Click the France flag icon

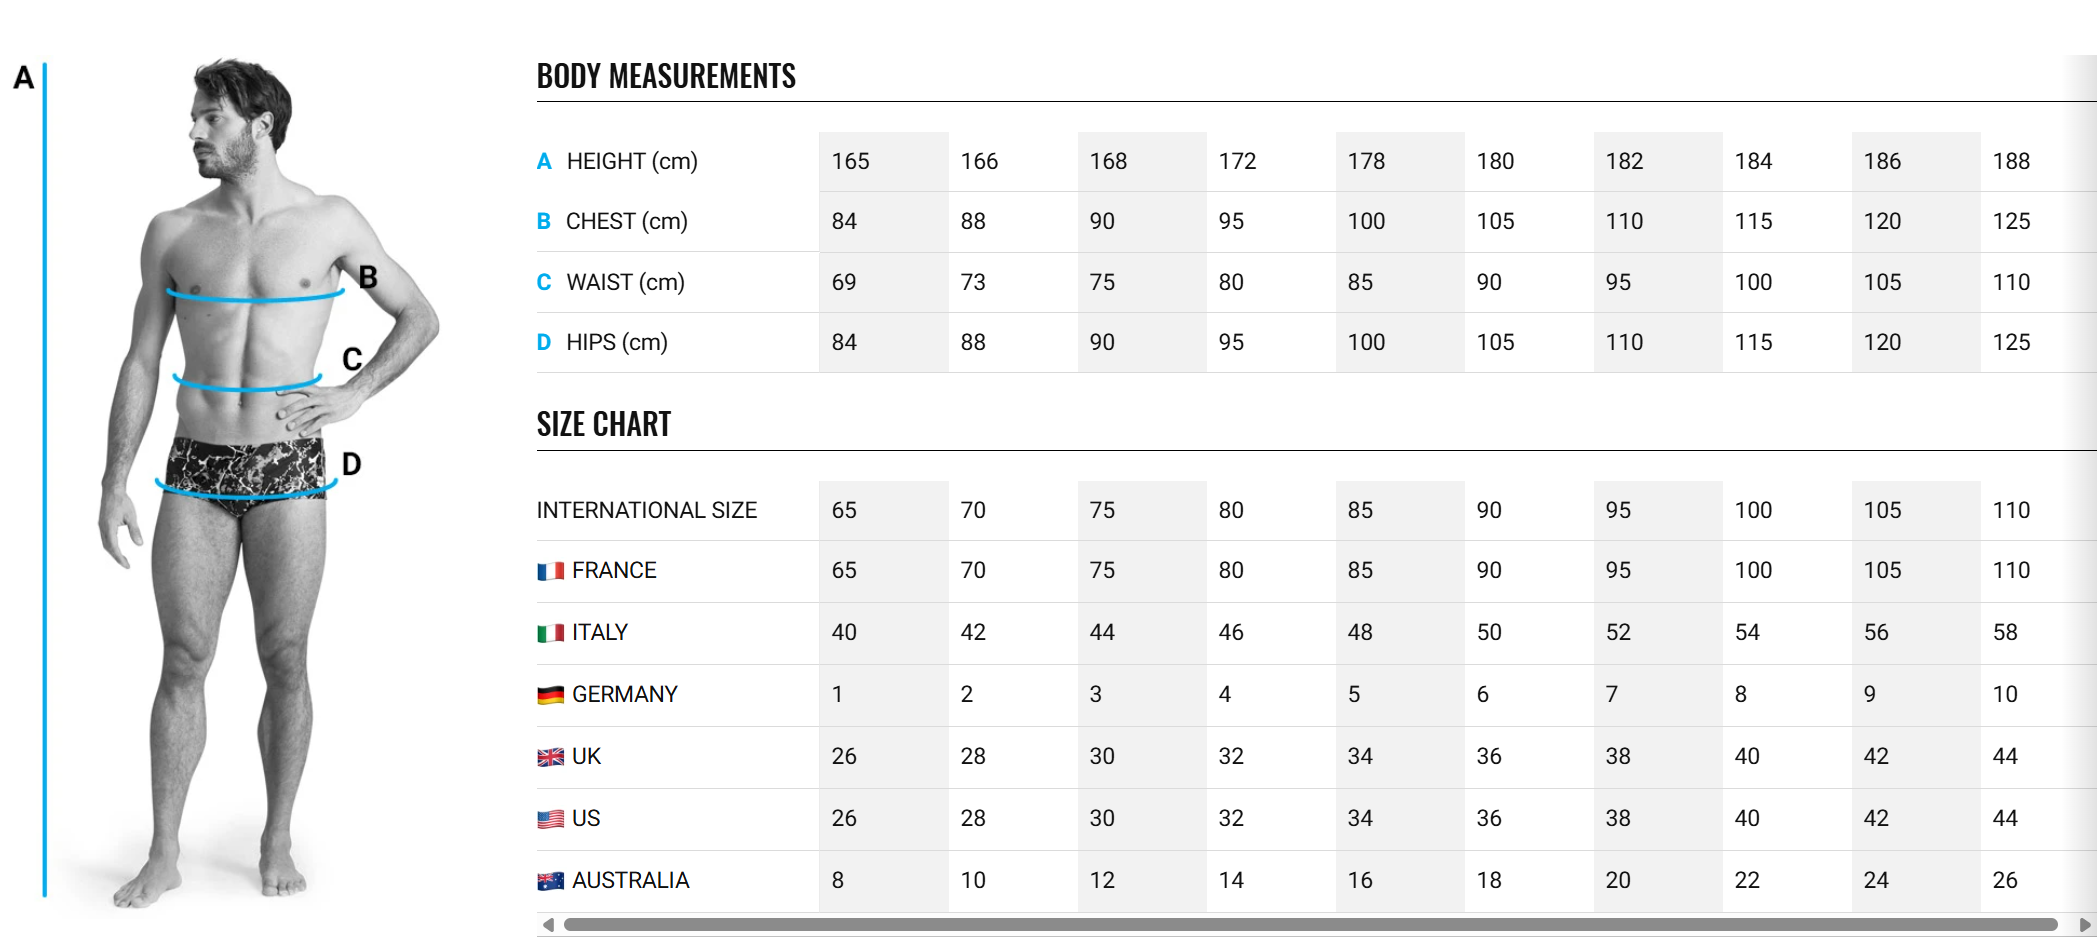click(x=550, y=571)
